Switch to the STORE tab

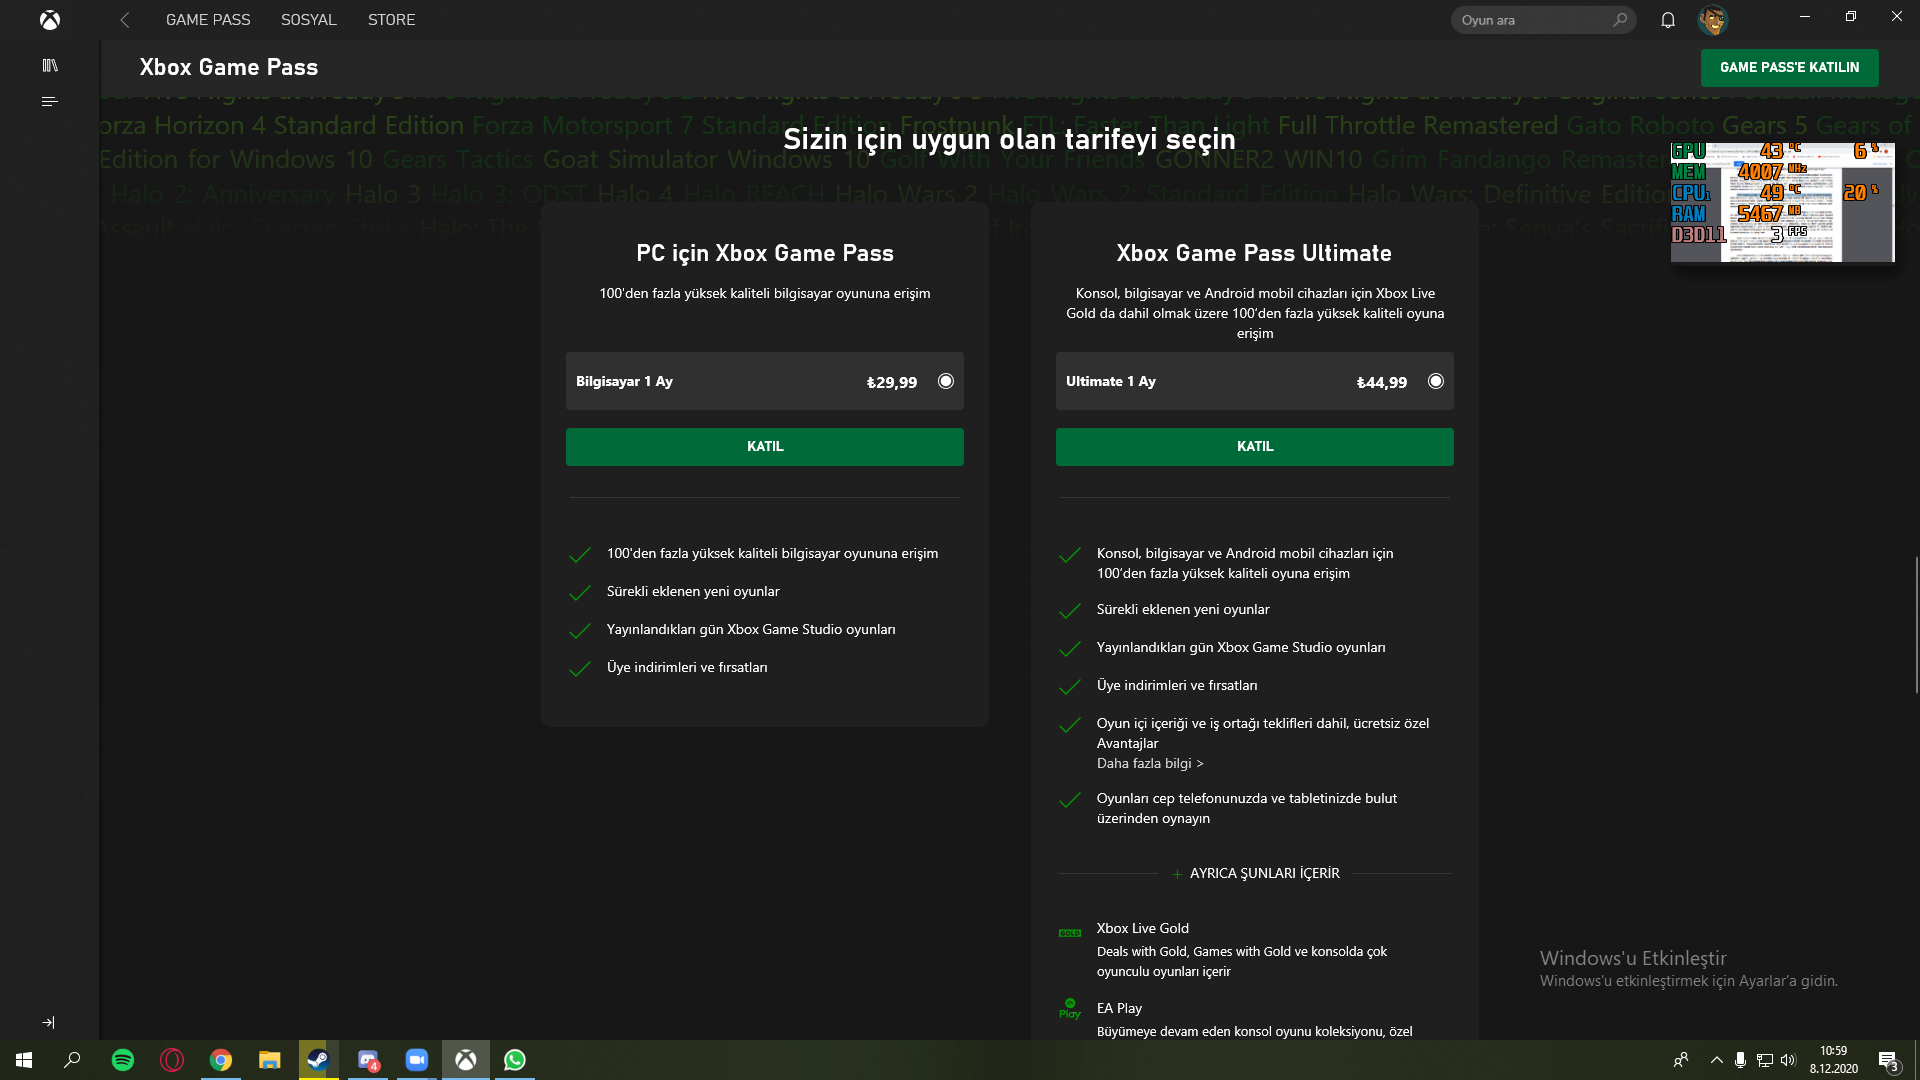click(x=391, y=20)
